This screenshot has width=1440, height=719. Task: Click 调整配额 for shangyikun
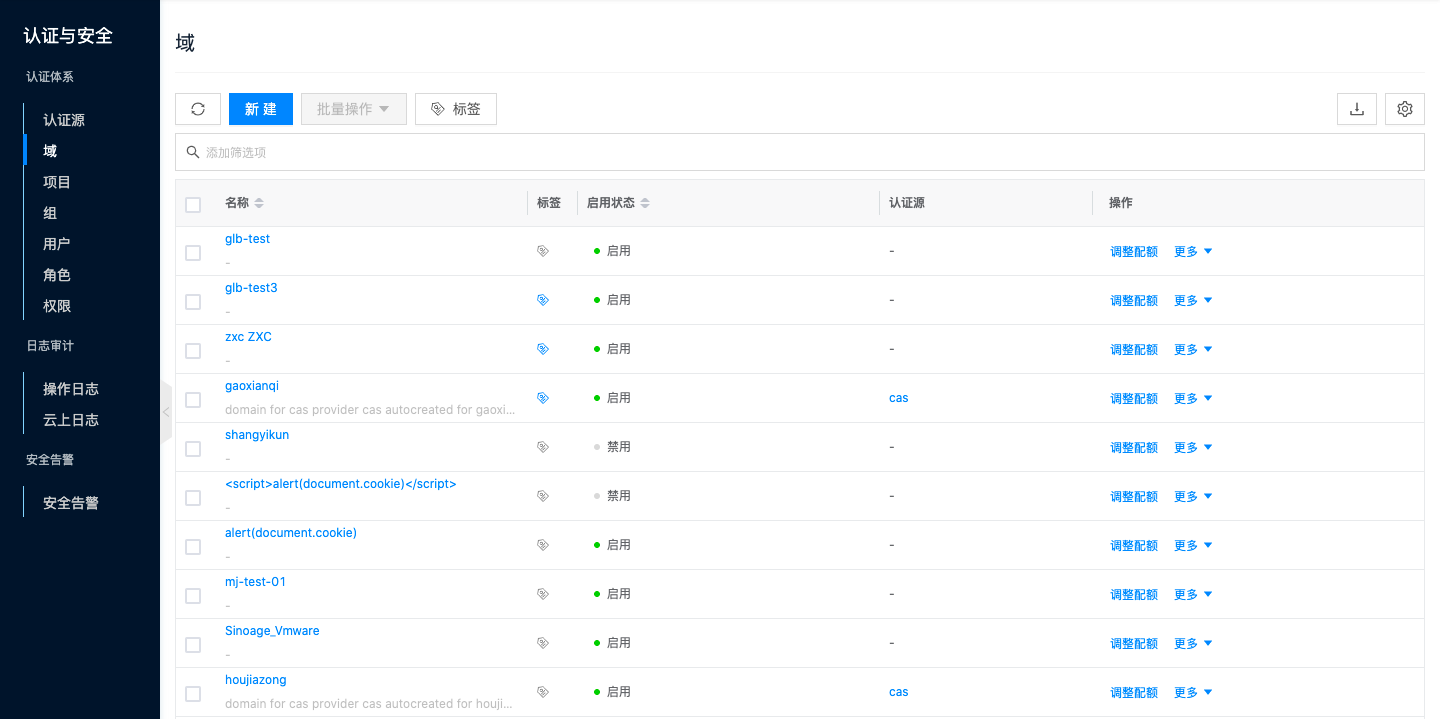click(x=1134, y=448)
